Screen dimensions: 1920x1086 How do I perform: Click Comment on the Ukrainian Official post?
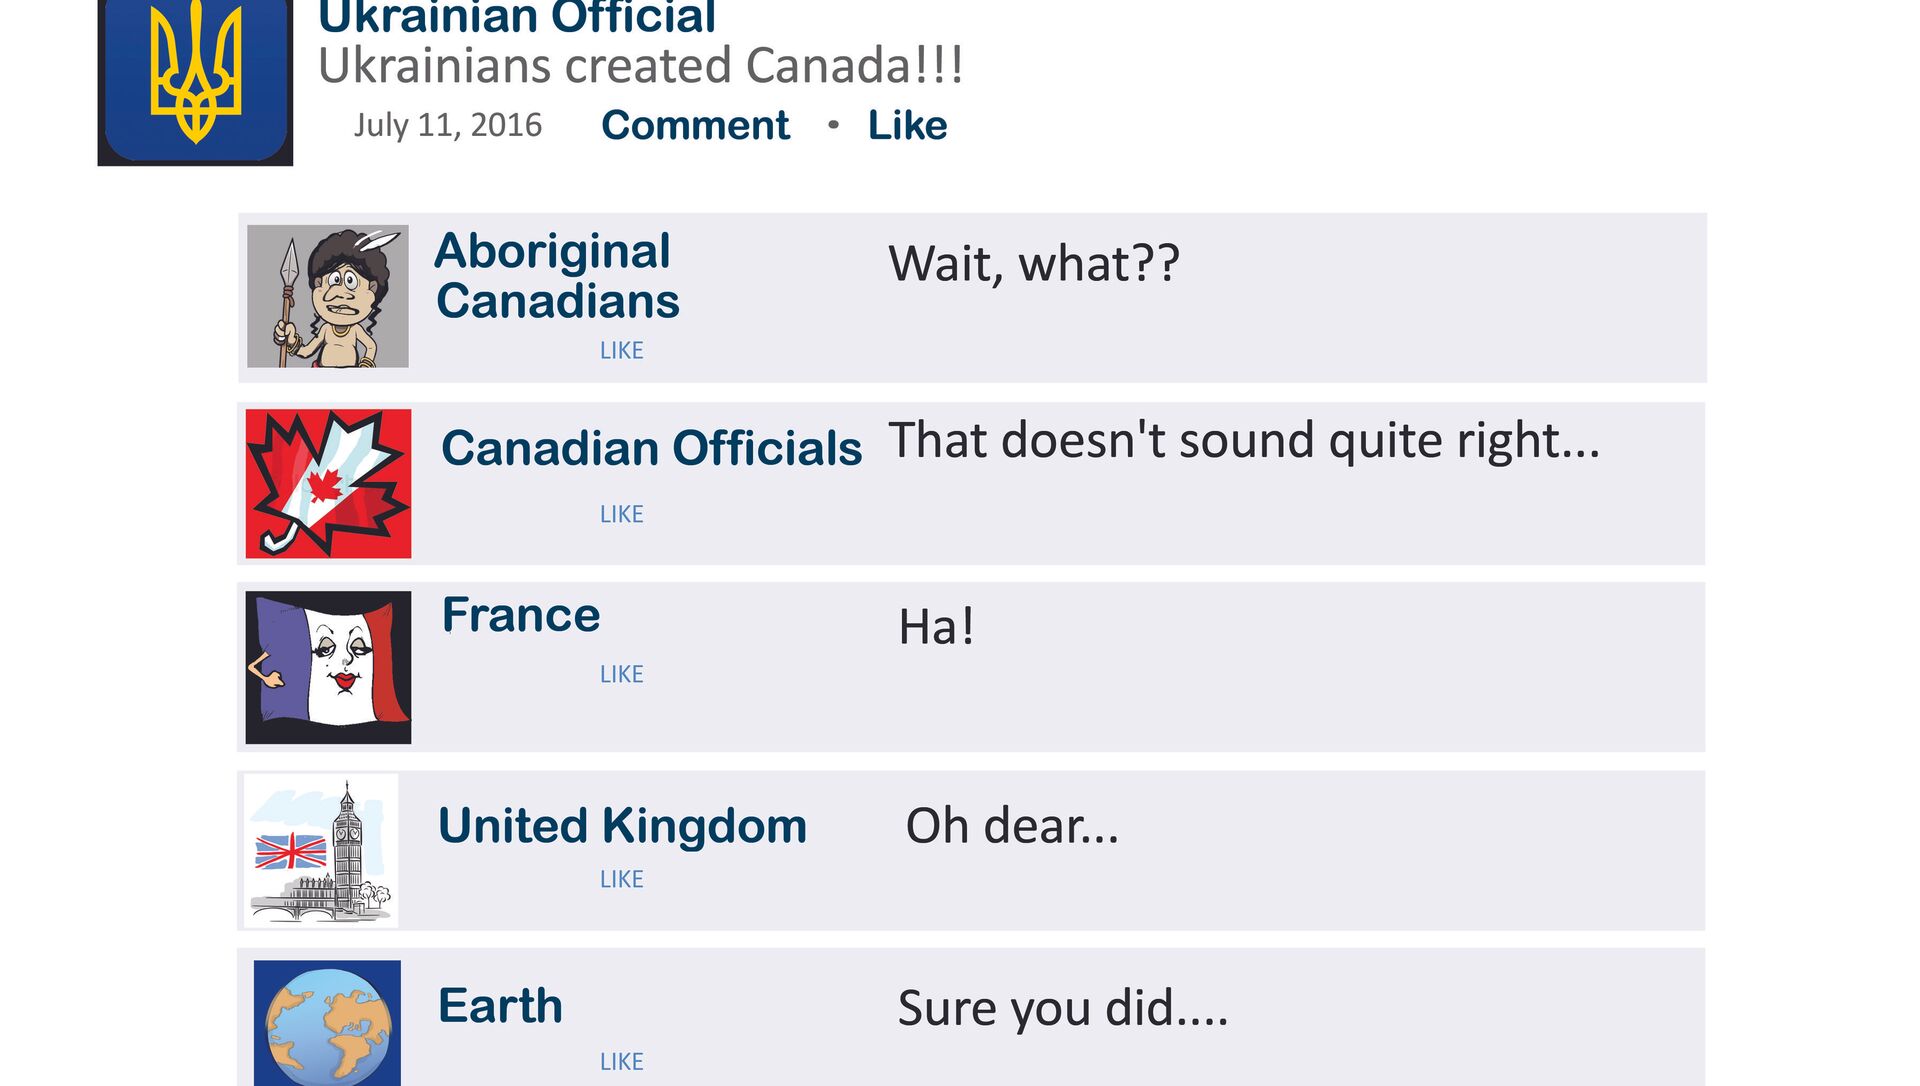click(695, 125)
